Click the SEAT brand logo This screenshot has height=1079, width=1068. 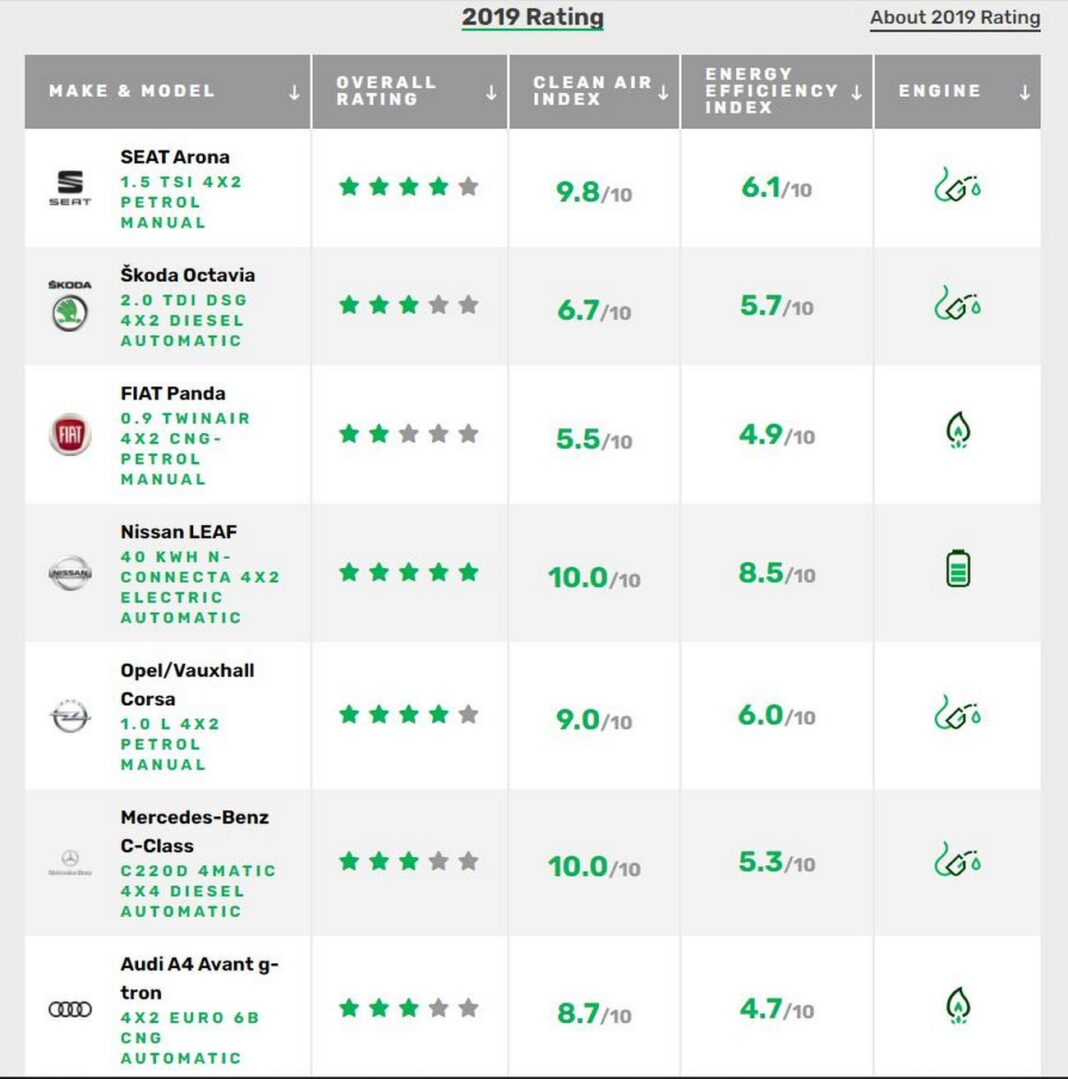click(x=70, y=187)
